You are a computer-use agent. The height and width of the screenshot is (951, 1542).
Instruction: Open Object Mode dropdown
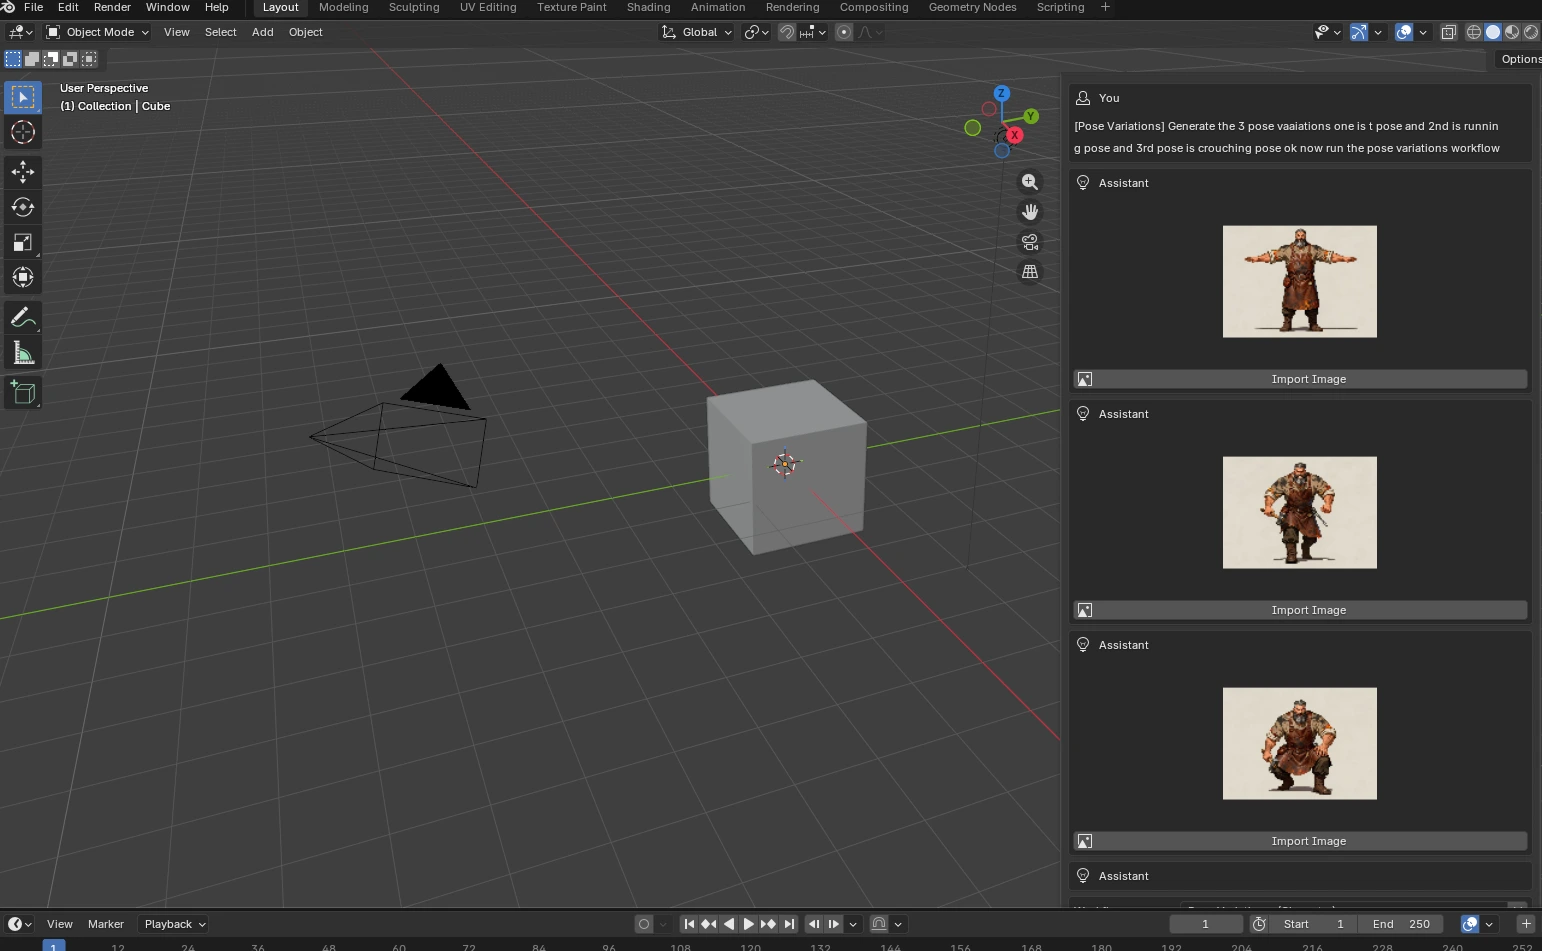pyautogui.click(x=98, y=32)
